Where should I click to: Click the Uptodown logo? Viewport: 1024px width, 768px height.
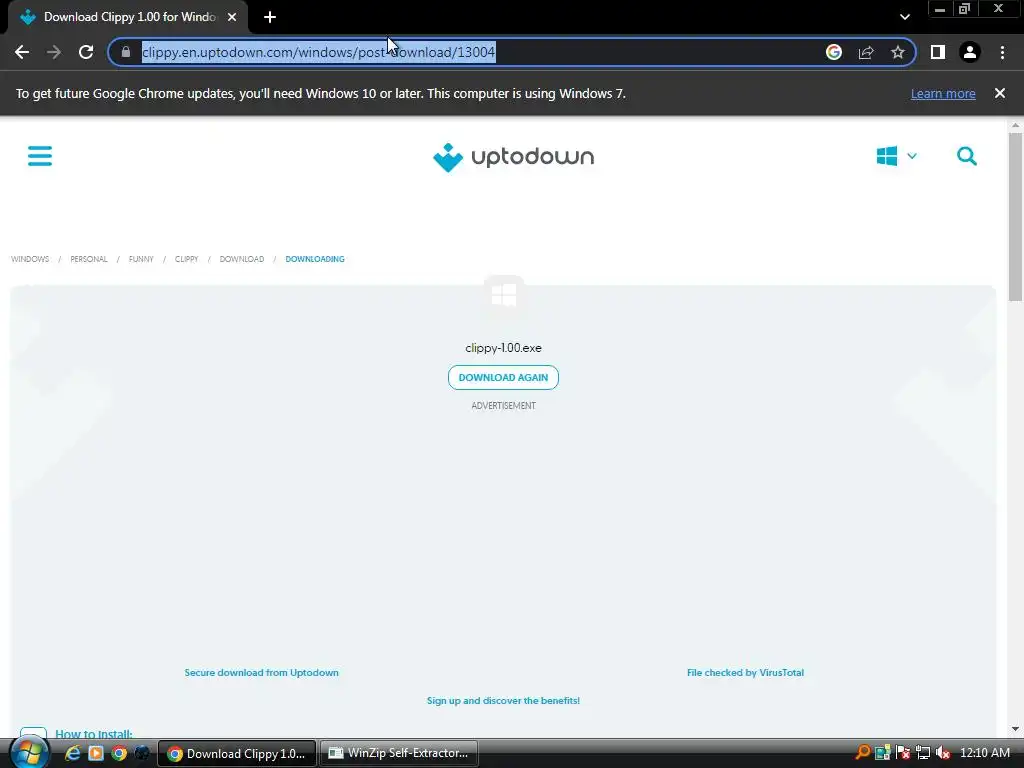click(513, 157)
